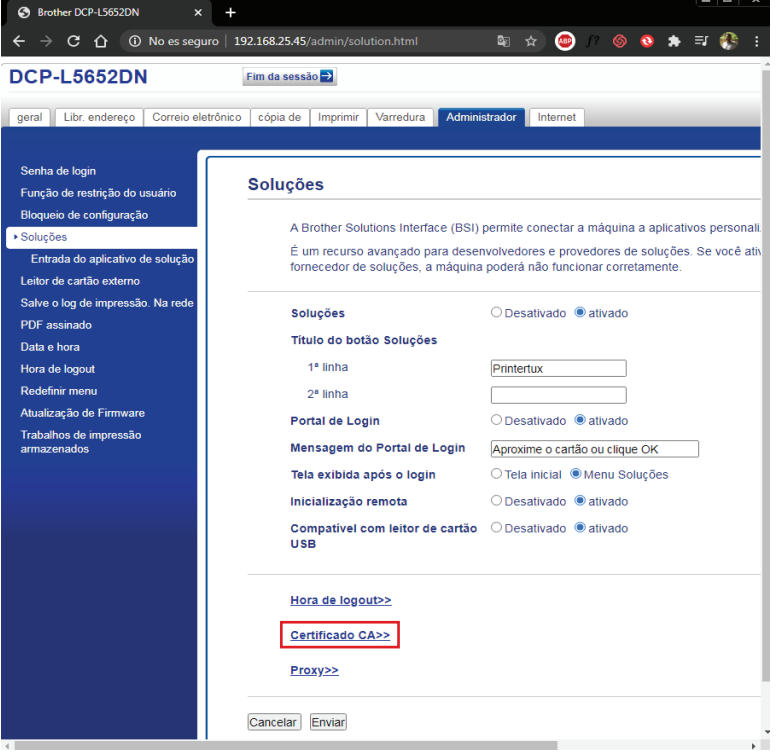This screenshot has width=777, height=756.
Task: Open the Correio eletrônico tab
Action: 196,117
